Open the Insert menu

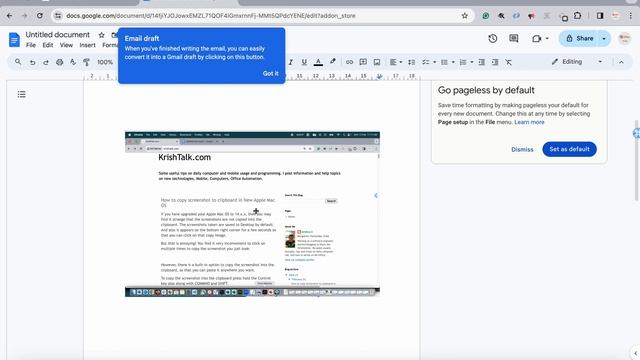click(87, 45)
